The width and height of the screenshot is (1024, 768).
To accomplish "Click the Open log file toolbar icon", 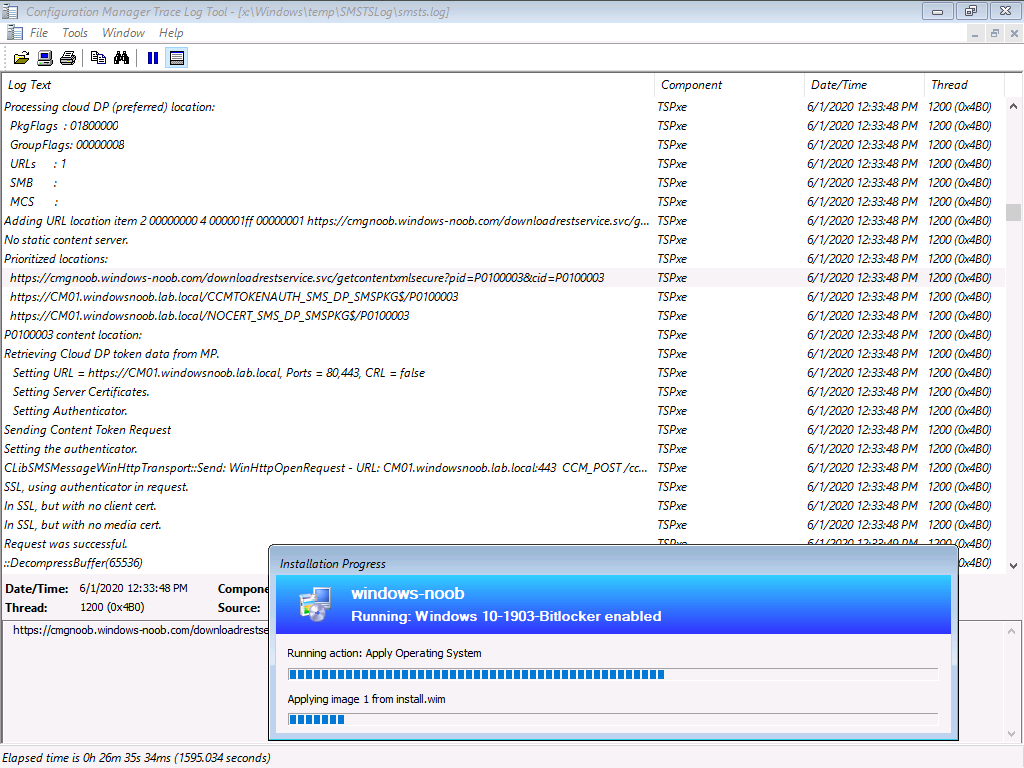I will tap(22, 58).
